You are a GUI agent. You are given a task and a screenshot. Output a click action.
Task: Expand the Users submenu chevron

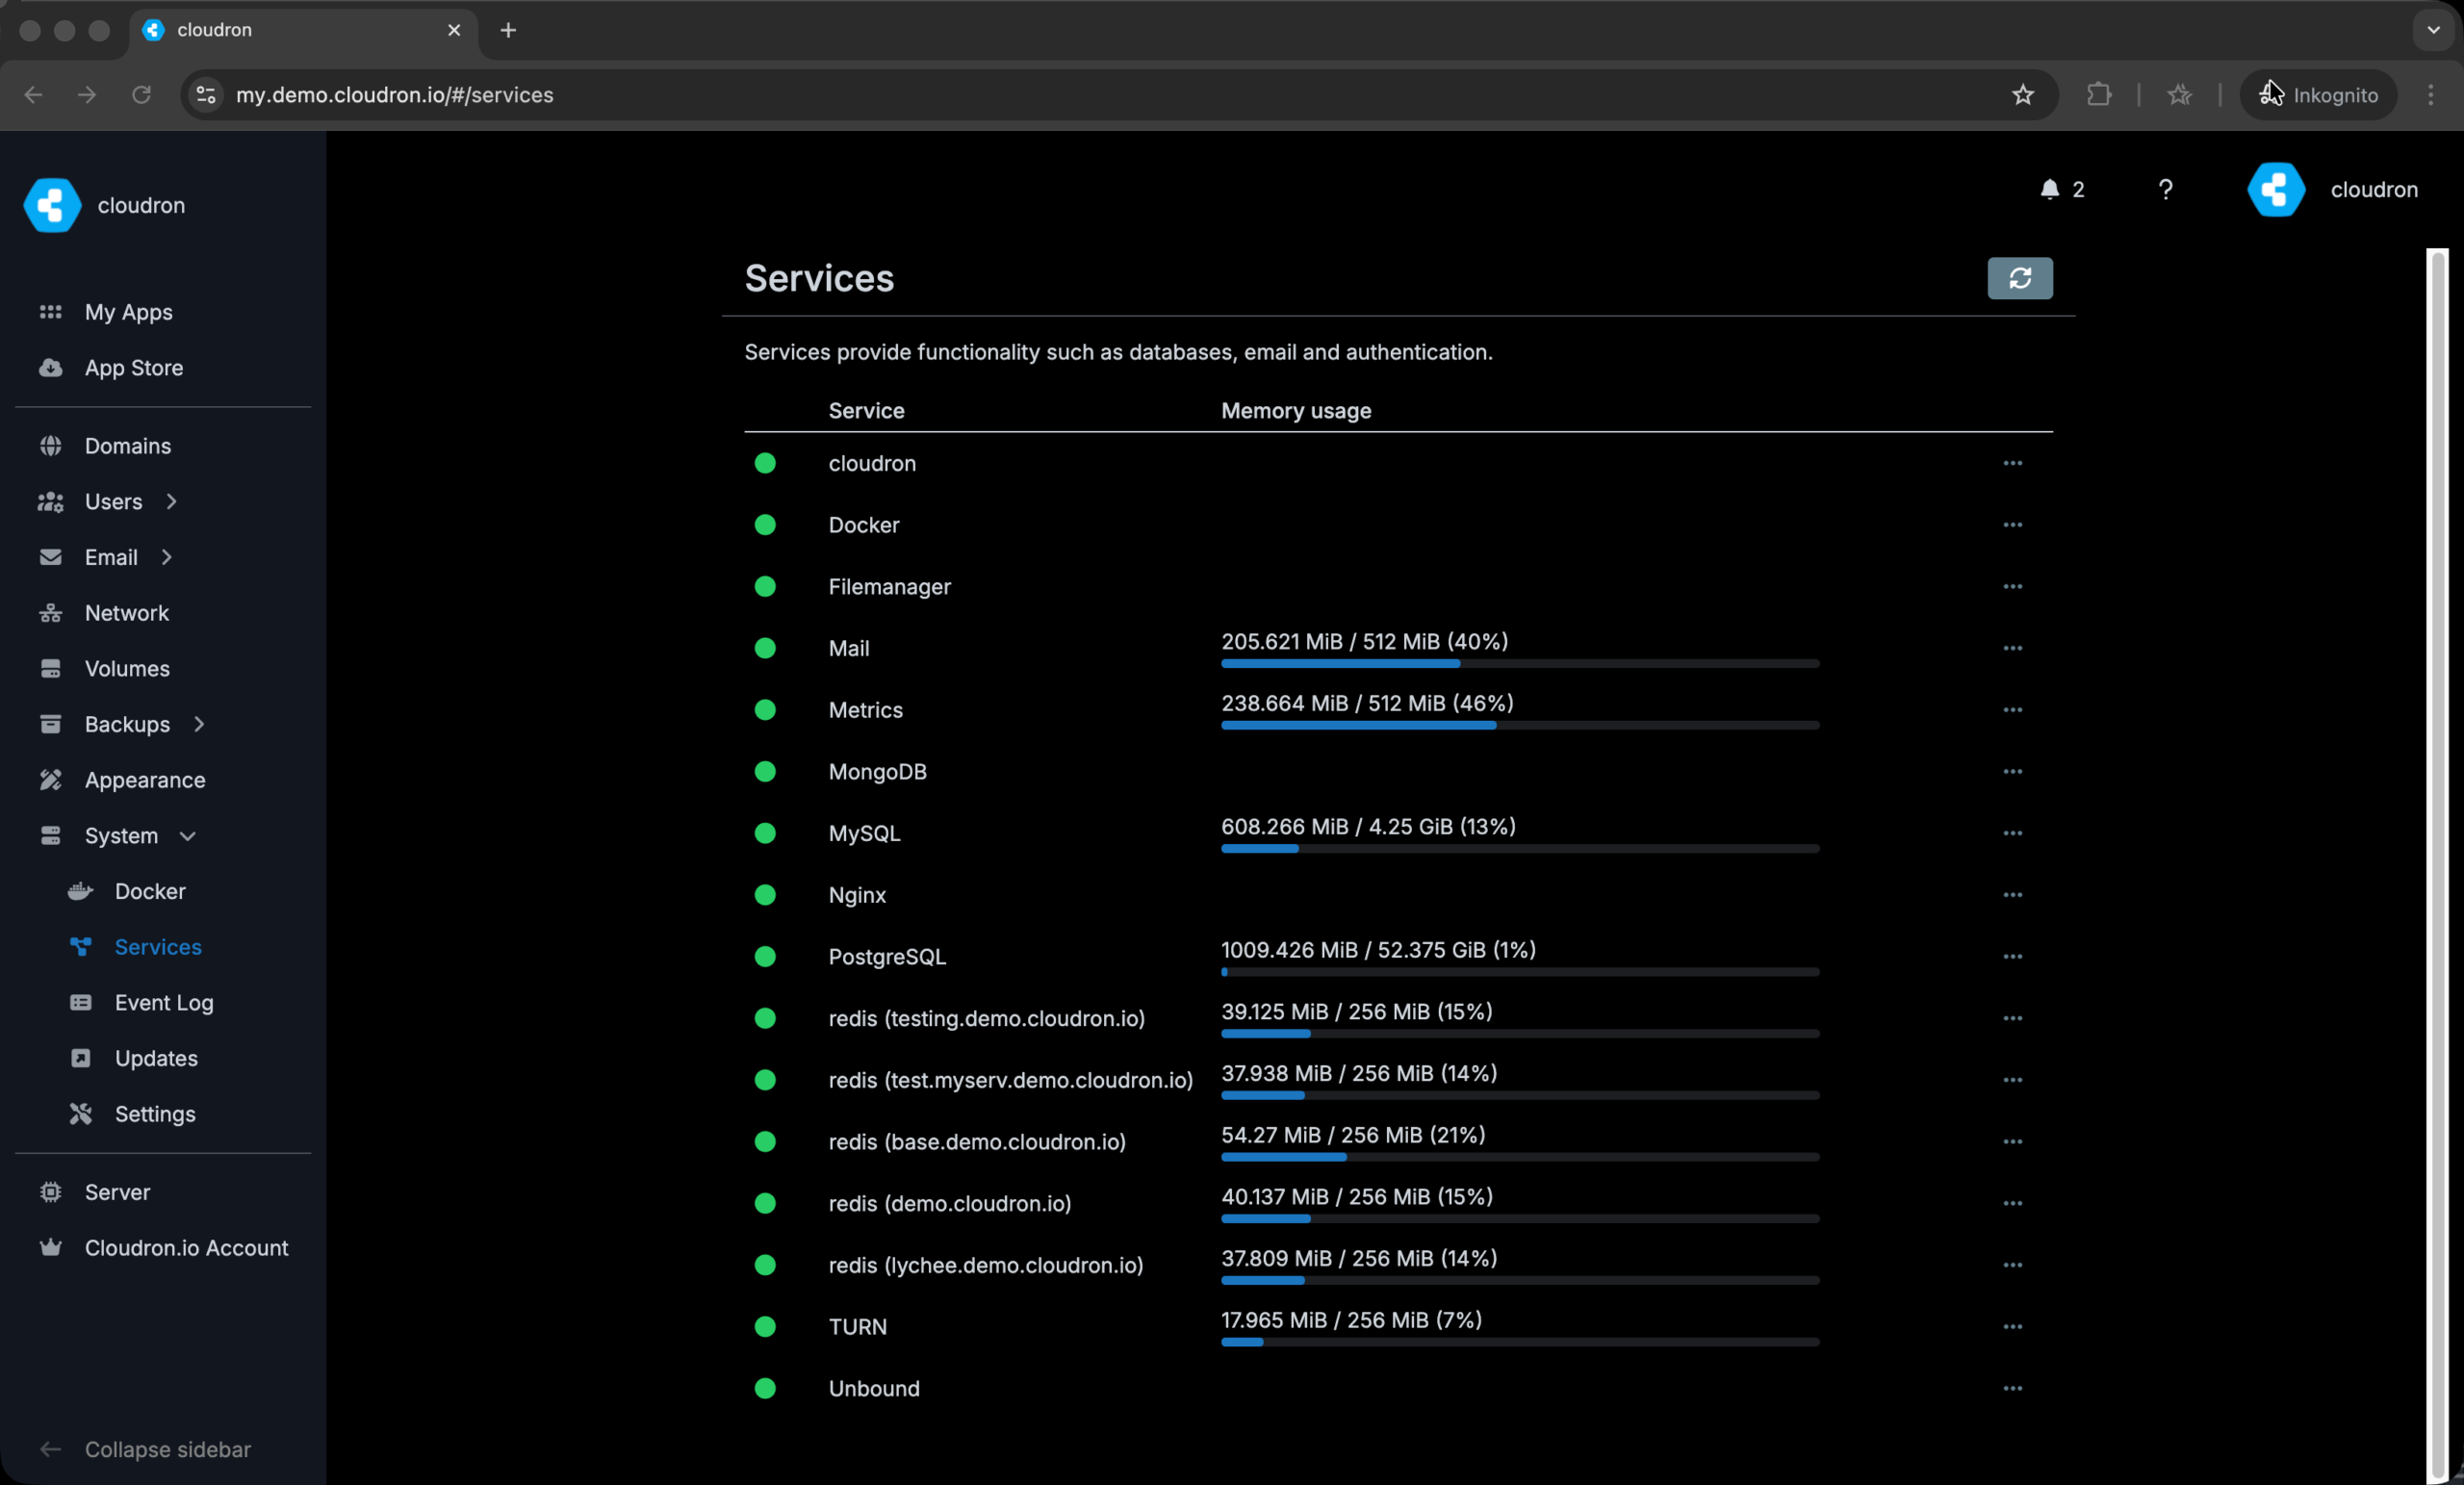coord(171,501)
